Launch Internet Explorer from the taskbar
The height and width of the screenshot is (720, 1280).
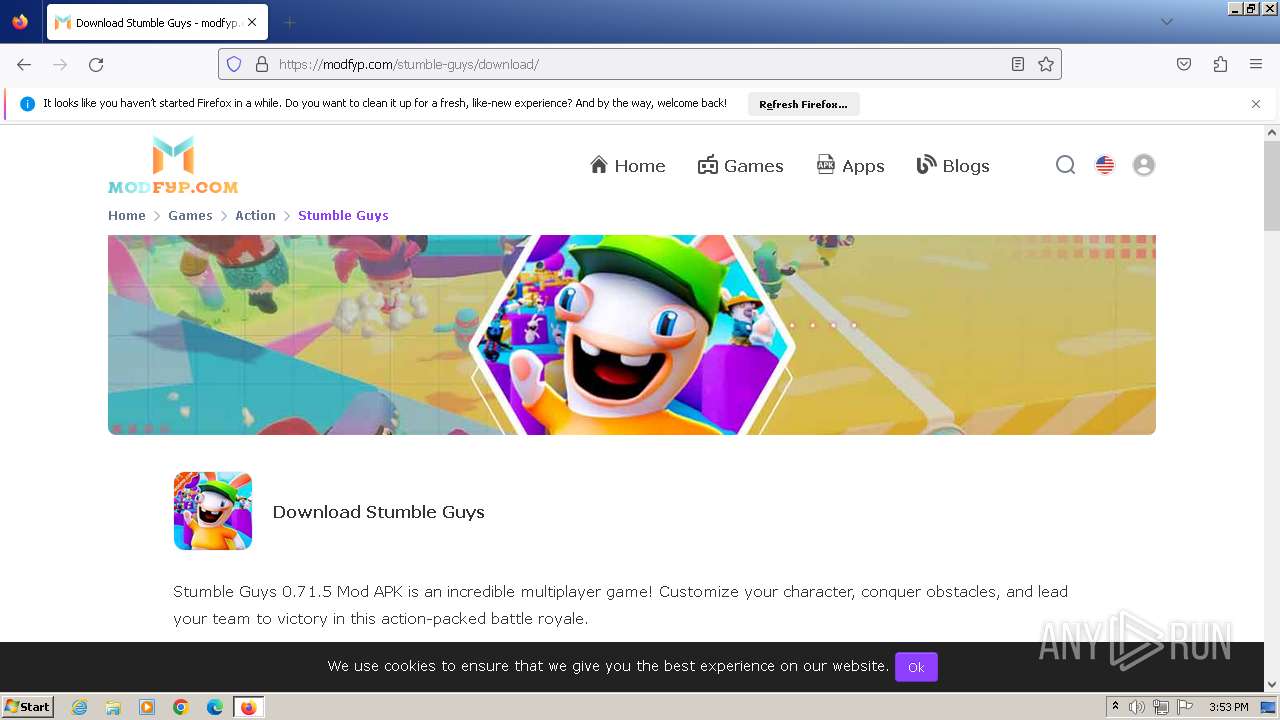[x=79, y=707]
